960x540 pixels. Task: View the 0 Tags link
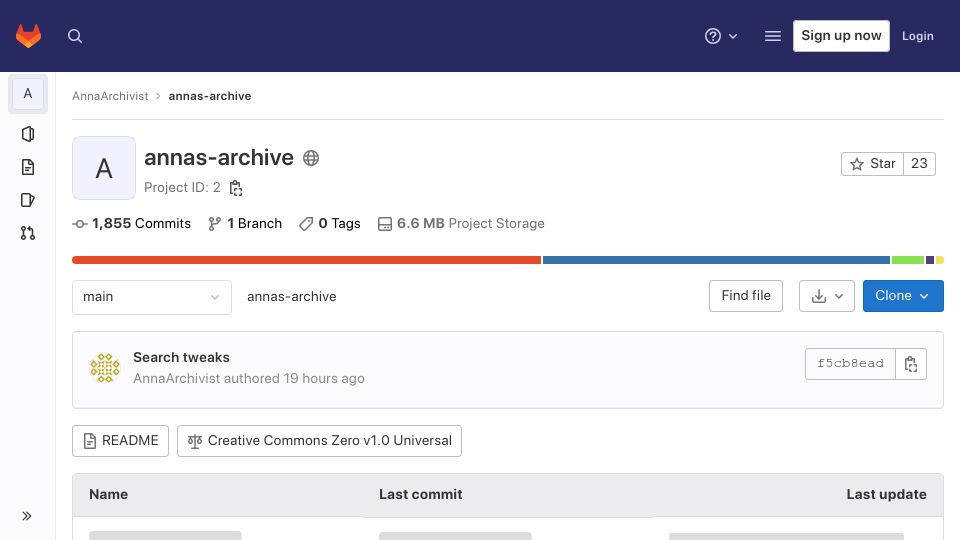click(x=329, y=223)
